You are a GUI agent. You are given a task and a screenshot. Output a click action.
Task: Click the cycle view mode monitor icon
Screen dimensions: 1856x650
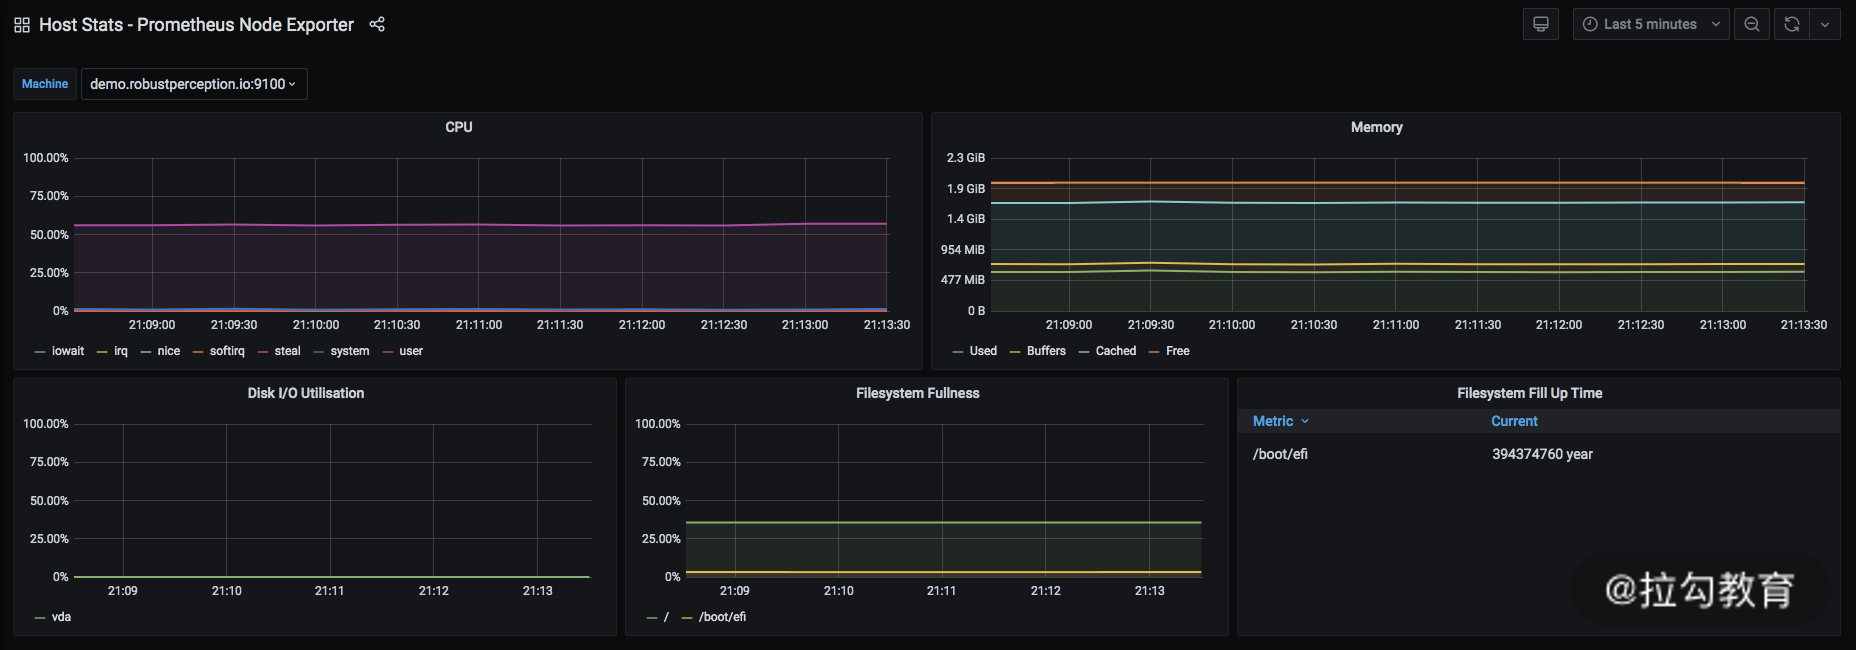tap(1540, 24)
